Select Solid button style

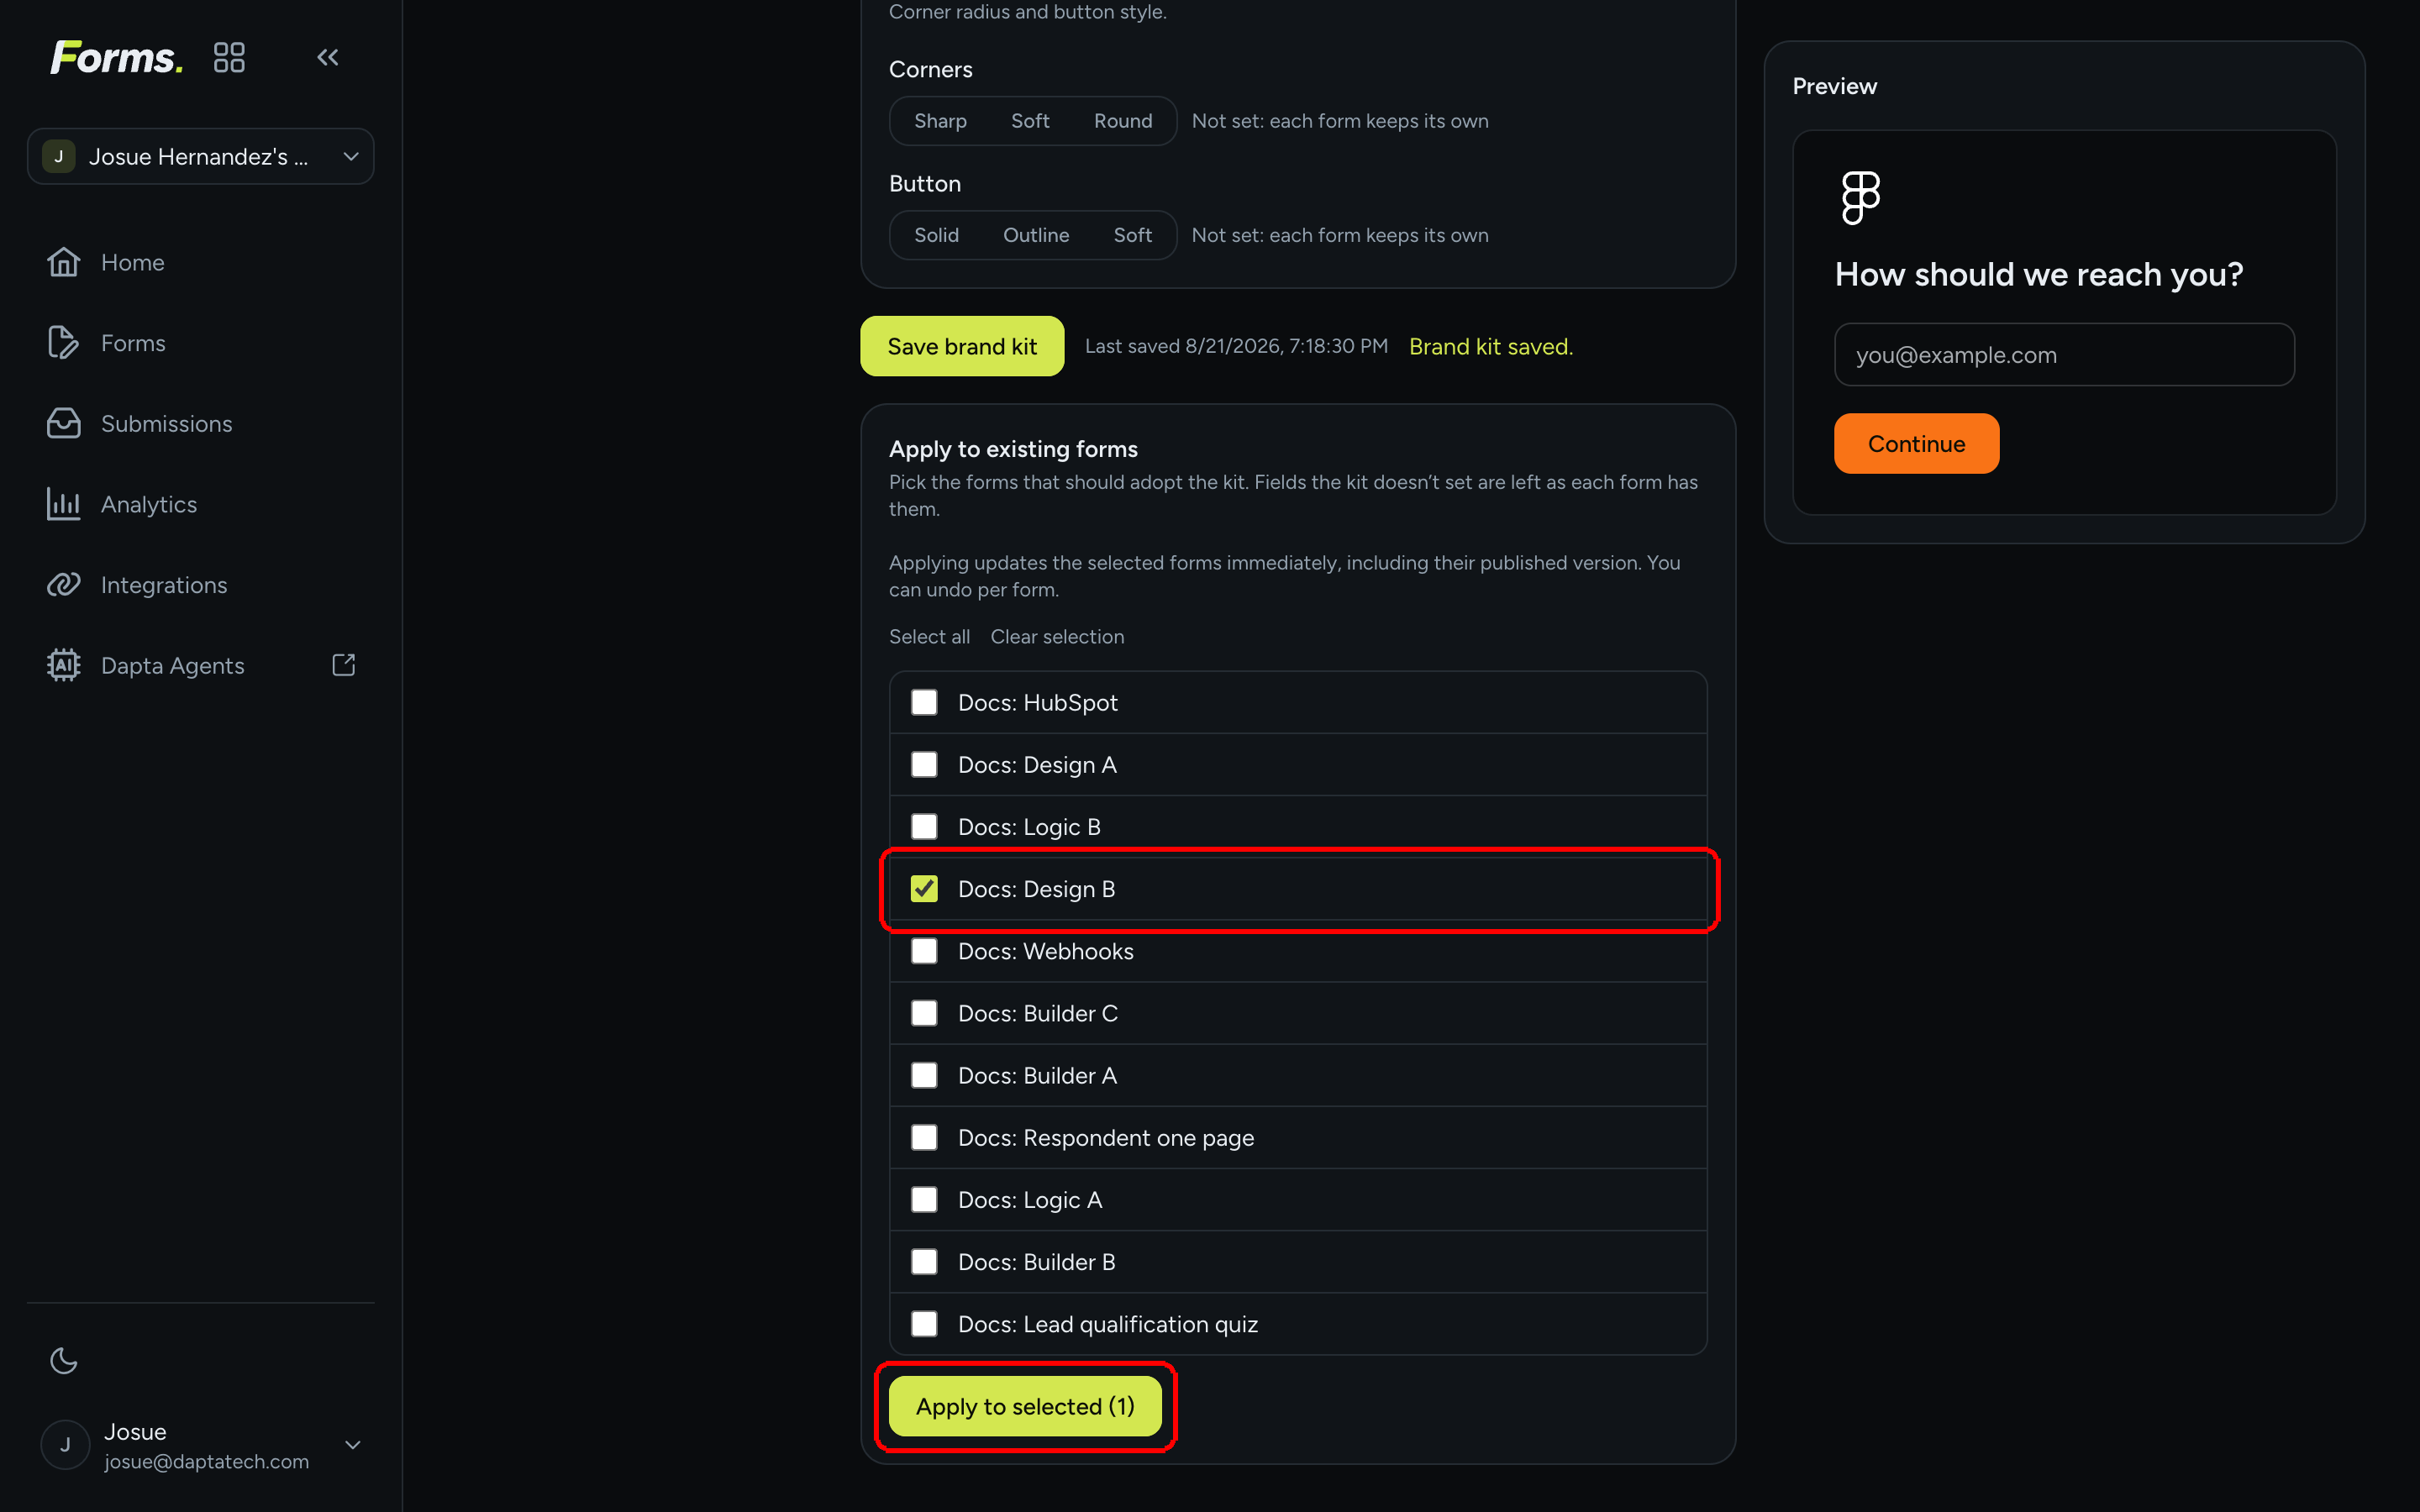point(936,234)
